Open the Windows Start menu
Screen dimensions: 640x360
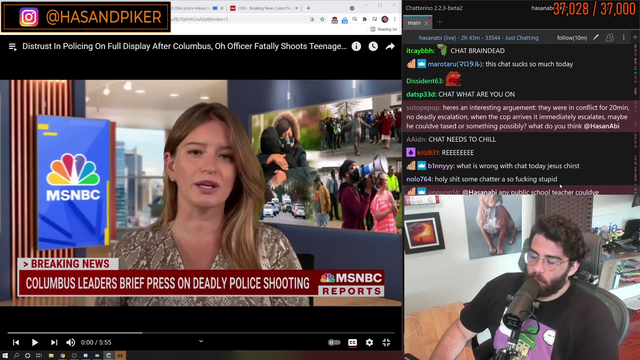point(5,356)
